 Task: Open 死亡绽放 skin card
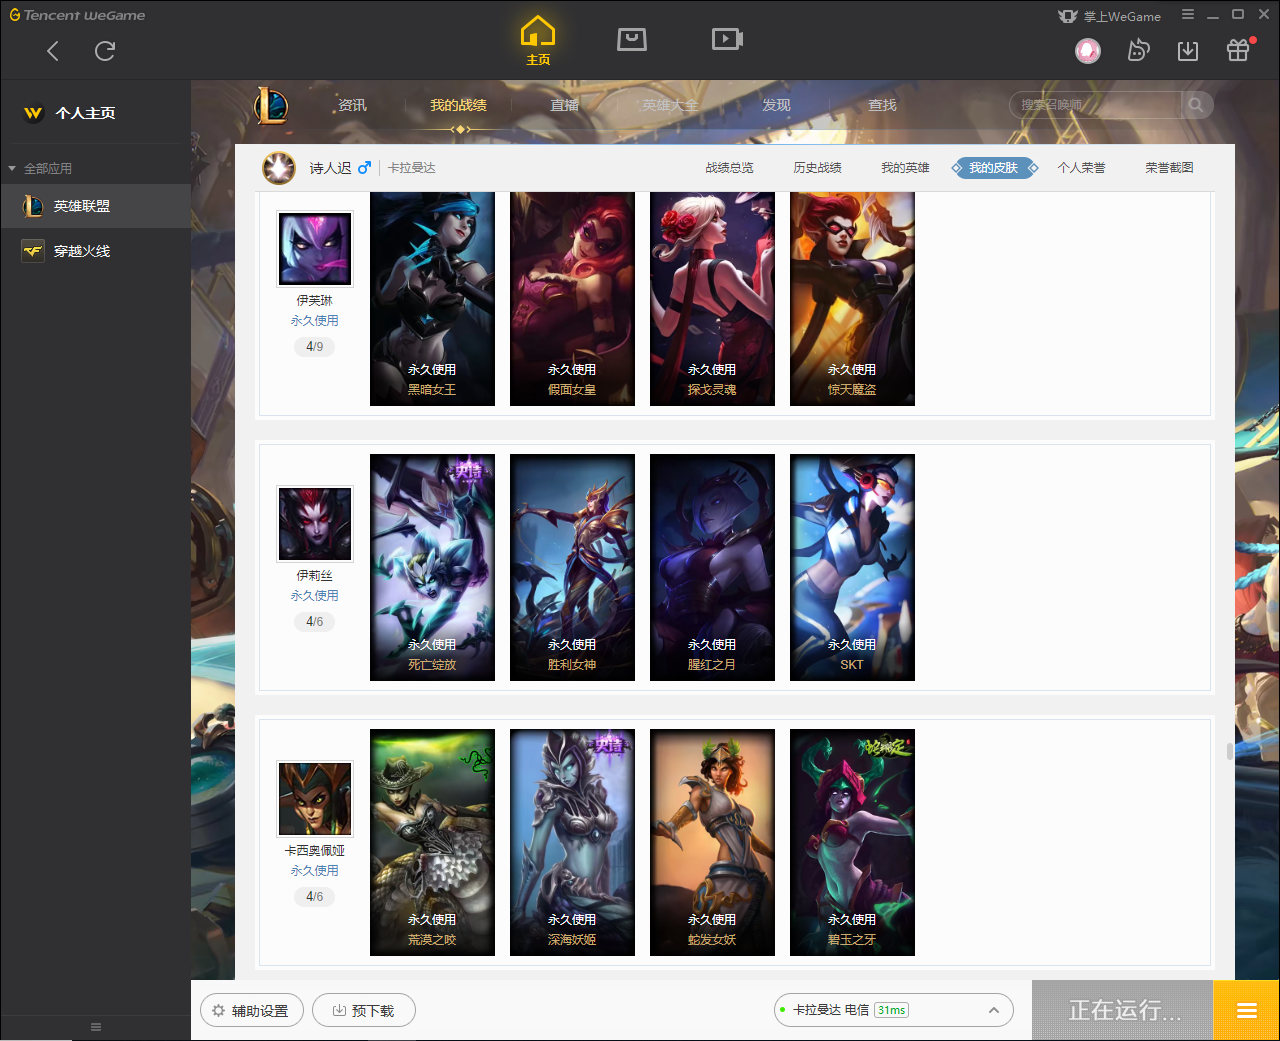[432, 567]
